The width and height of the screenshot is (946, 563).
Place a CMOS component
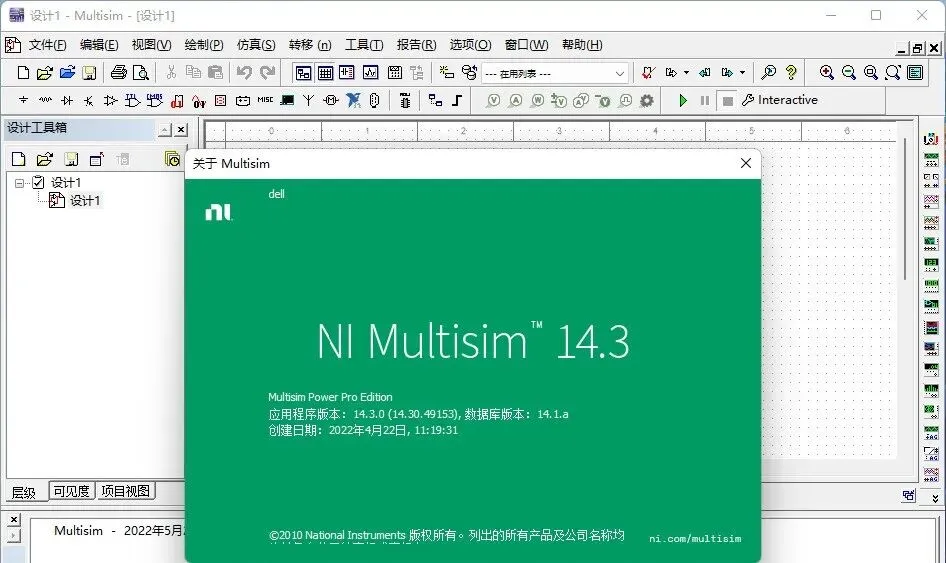pos(154,100)
